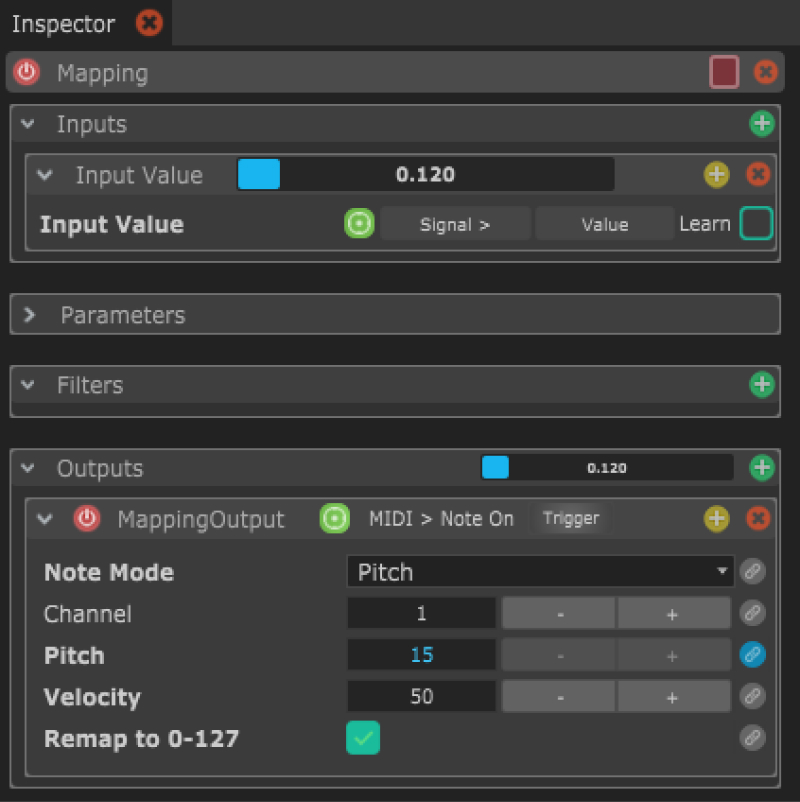Increase Velocity with the plus button
Viewport: 800px width, 802px height.
point(672,697)
